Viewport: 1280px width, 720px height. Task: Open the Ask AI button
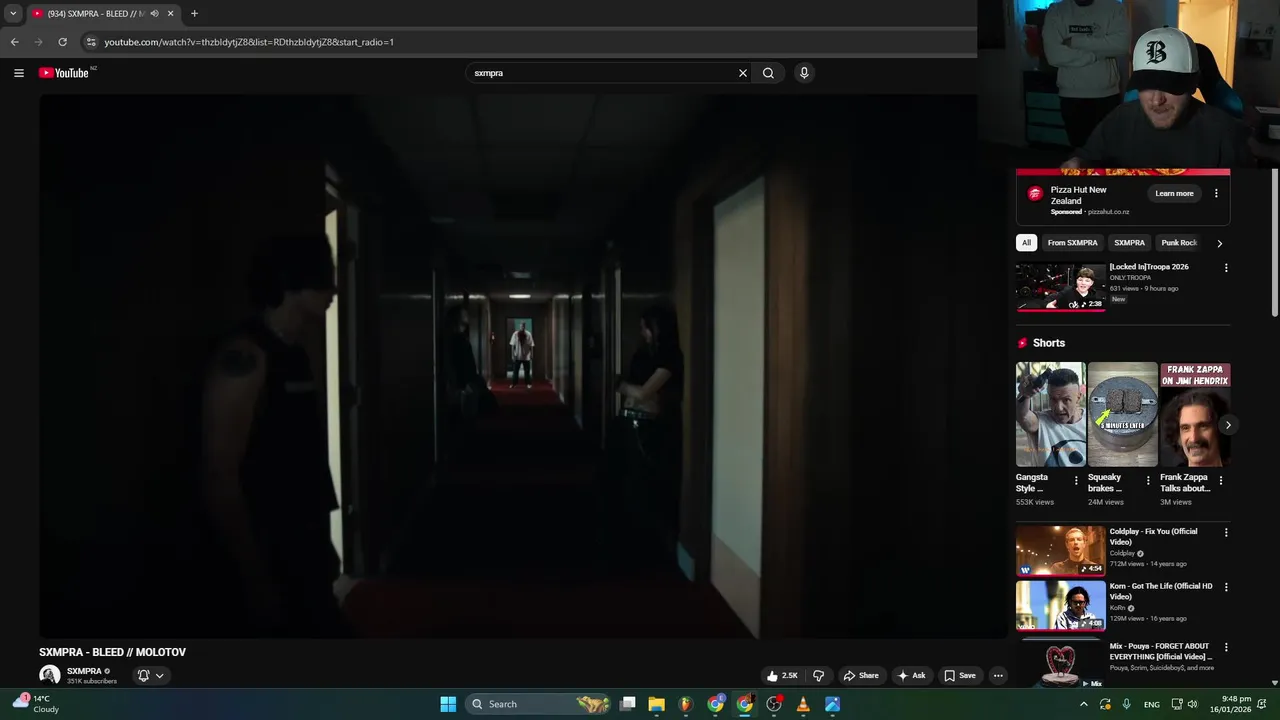coord(912,676)
